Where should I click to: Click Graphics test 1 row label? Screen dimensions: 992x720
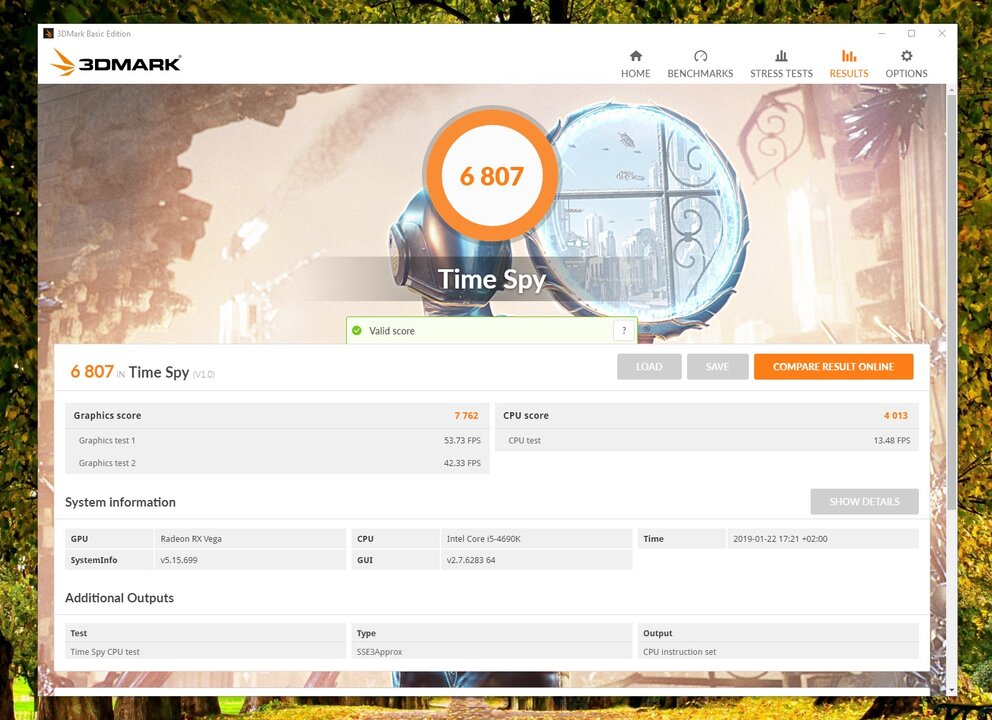(x=107, y=440)
